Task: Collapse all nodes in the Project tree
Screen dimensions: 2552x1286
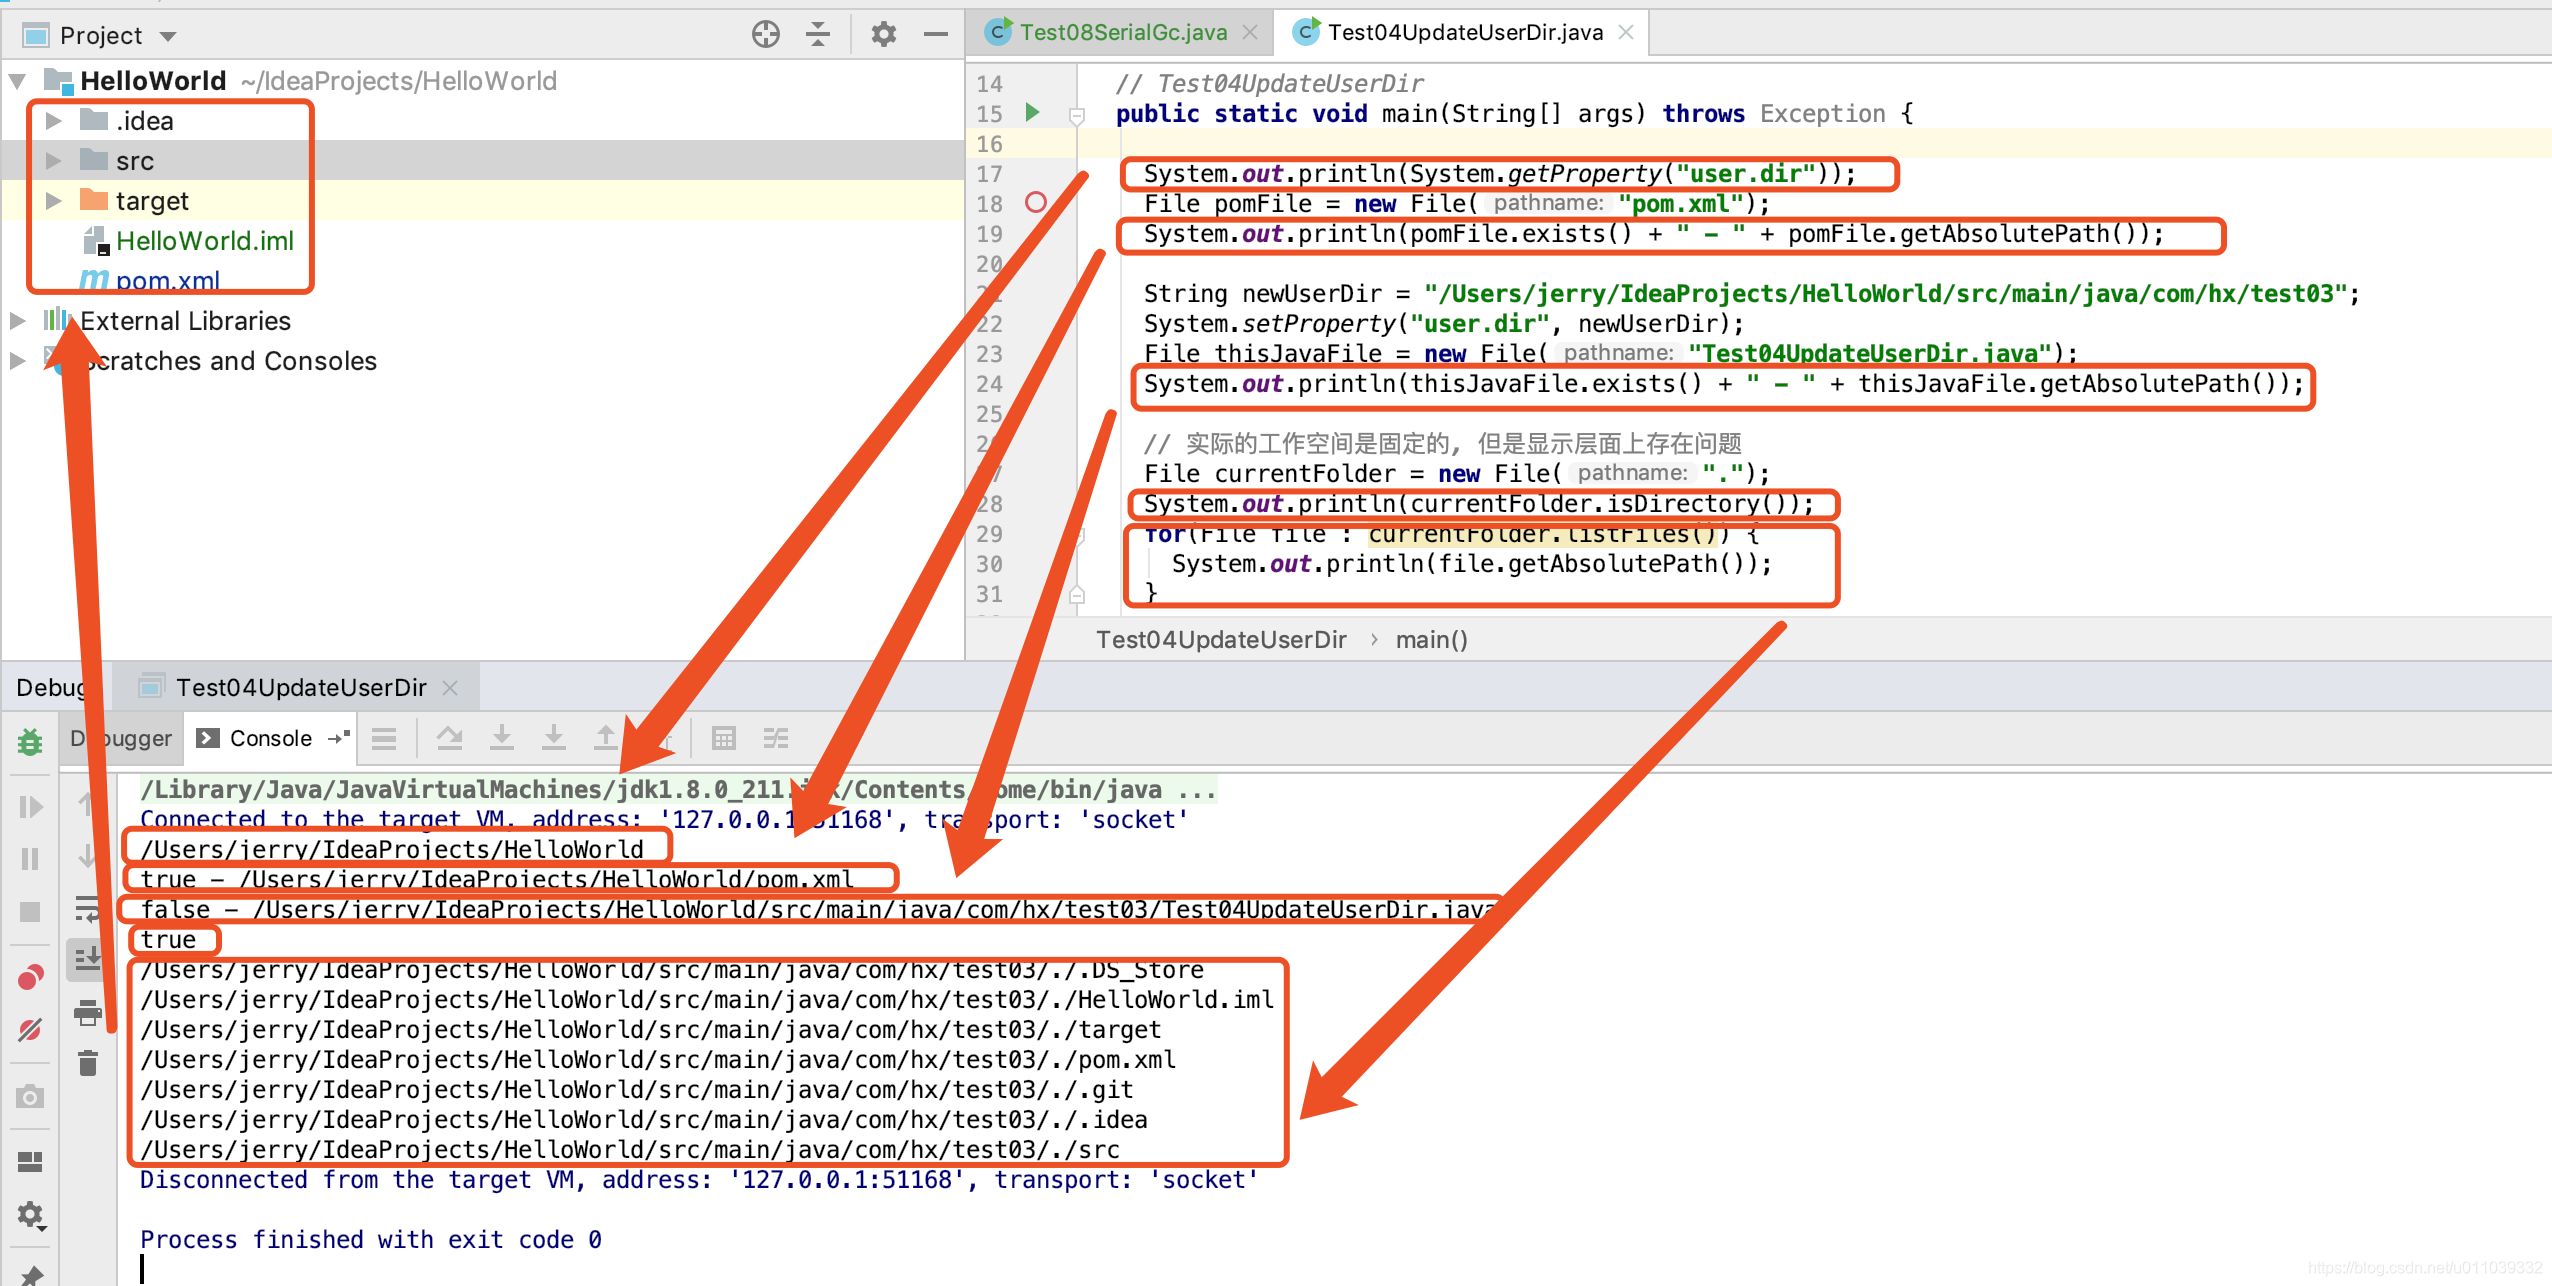Action: point(818,33)
